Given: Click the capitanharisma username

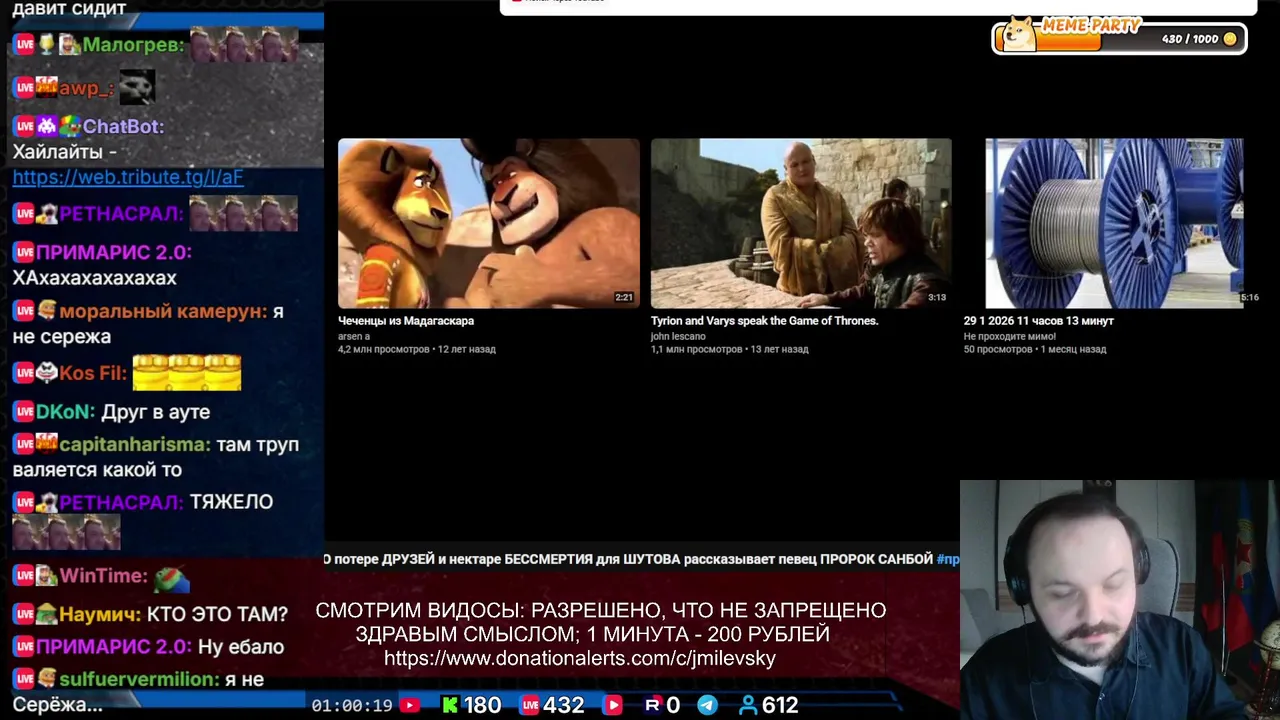Looking at the screenshot, I should (135, 444).
